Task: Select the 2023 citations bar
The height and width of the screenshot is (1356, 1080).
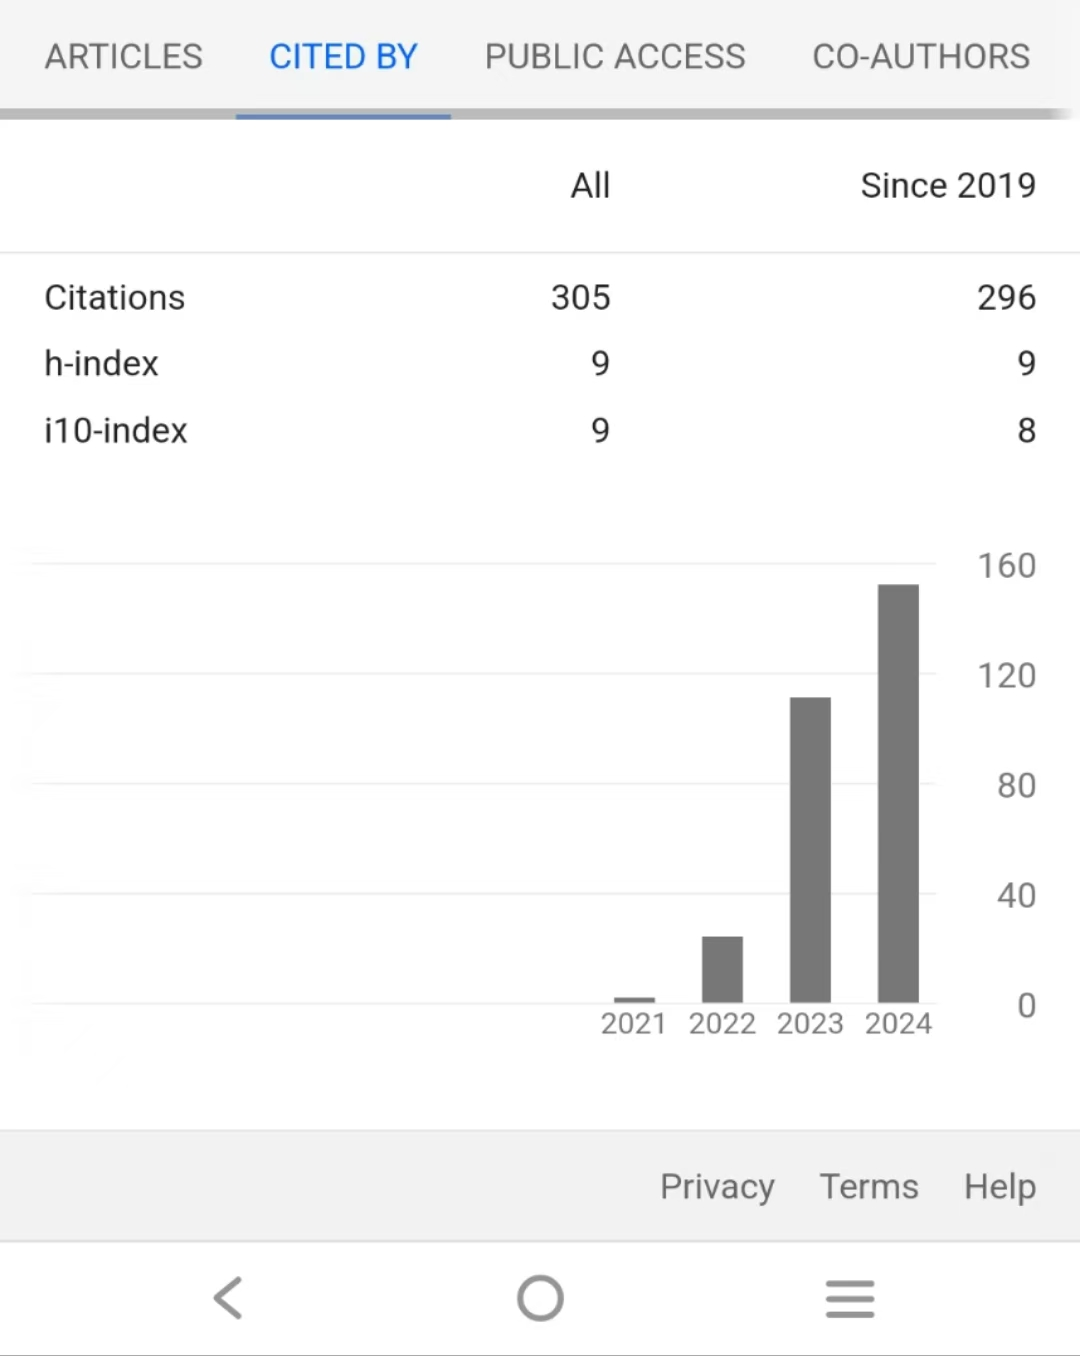Action: coord(810,850)
